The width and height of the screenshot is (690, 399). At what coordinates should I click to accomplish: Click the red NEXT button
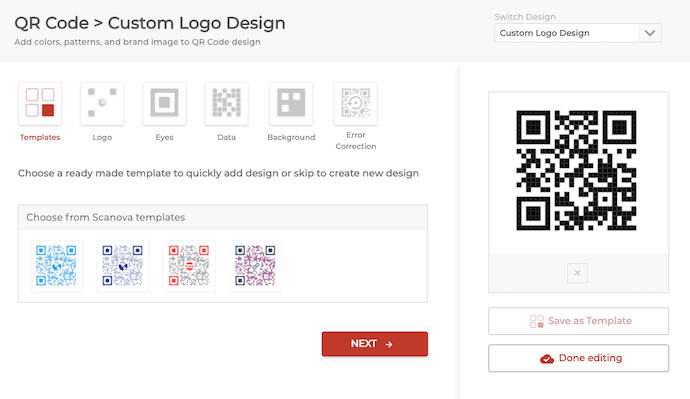click(374, 344)
